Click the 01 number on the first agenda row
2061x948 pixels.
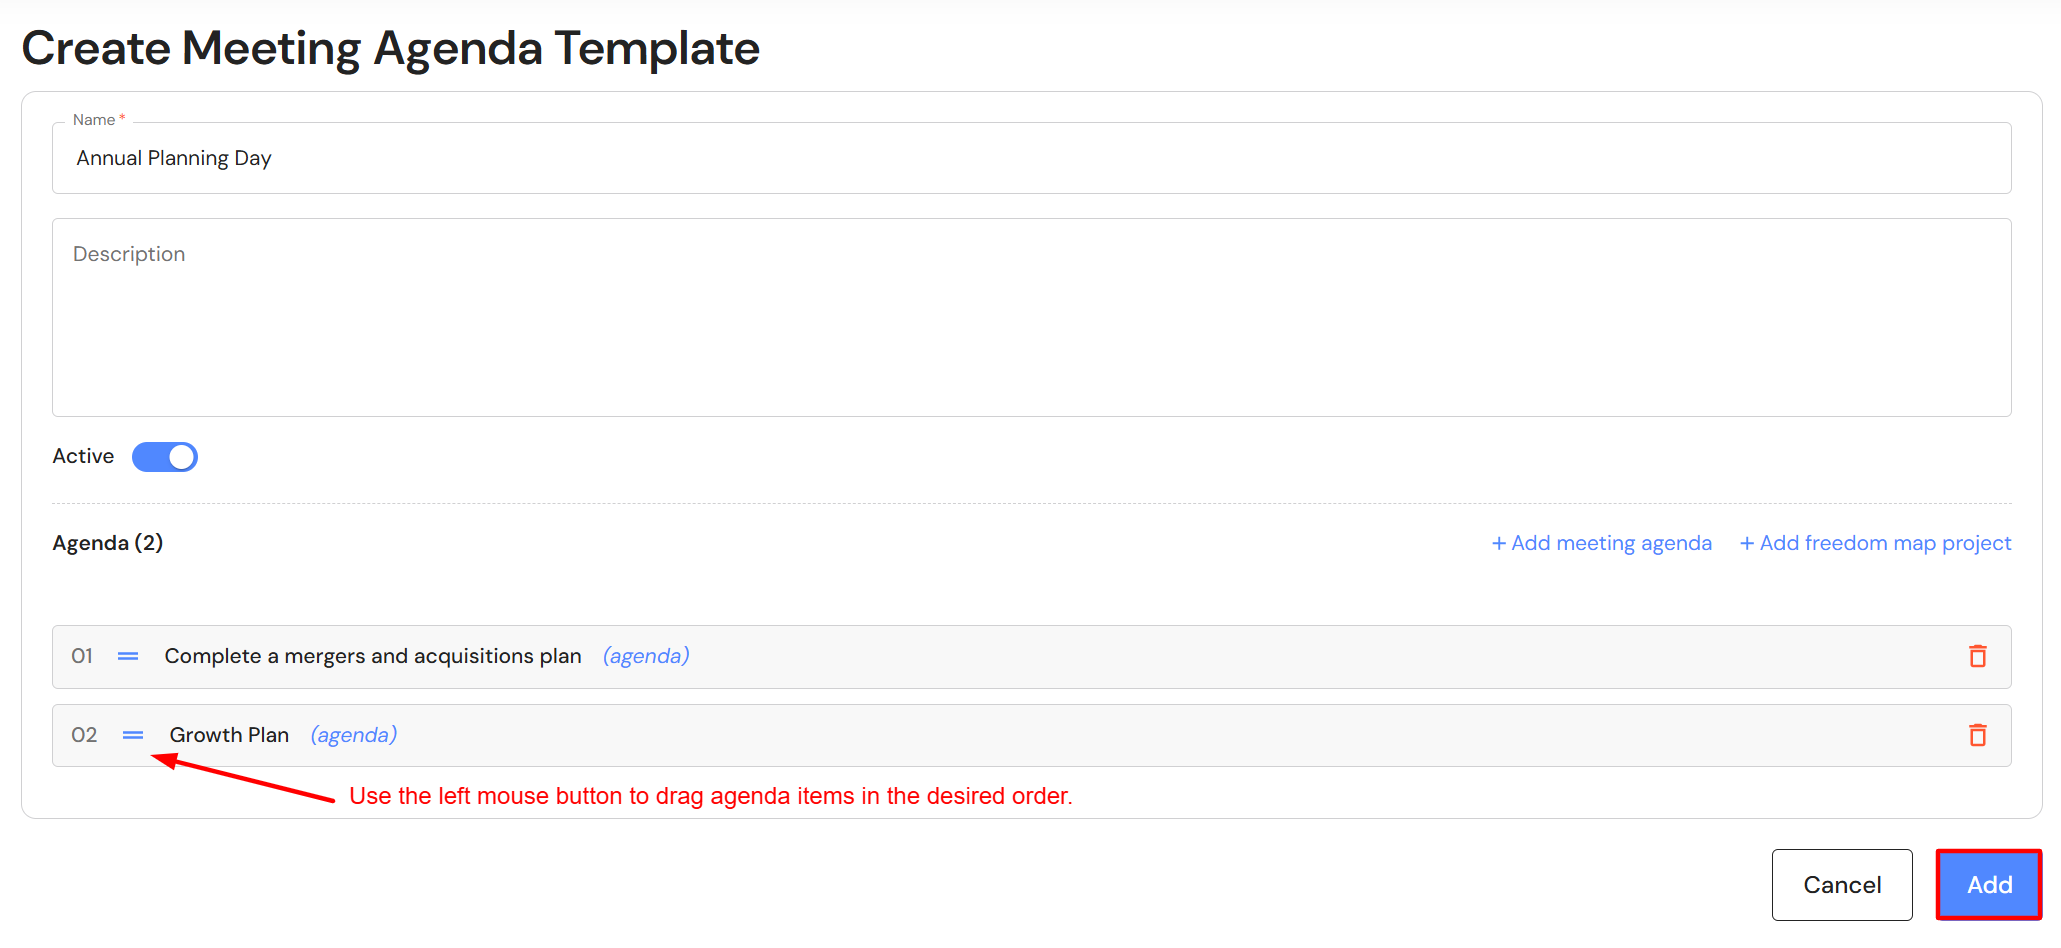click(x=82, y=656)
